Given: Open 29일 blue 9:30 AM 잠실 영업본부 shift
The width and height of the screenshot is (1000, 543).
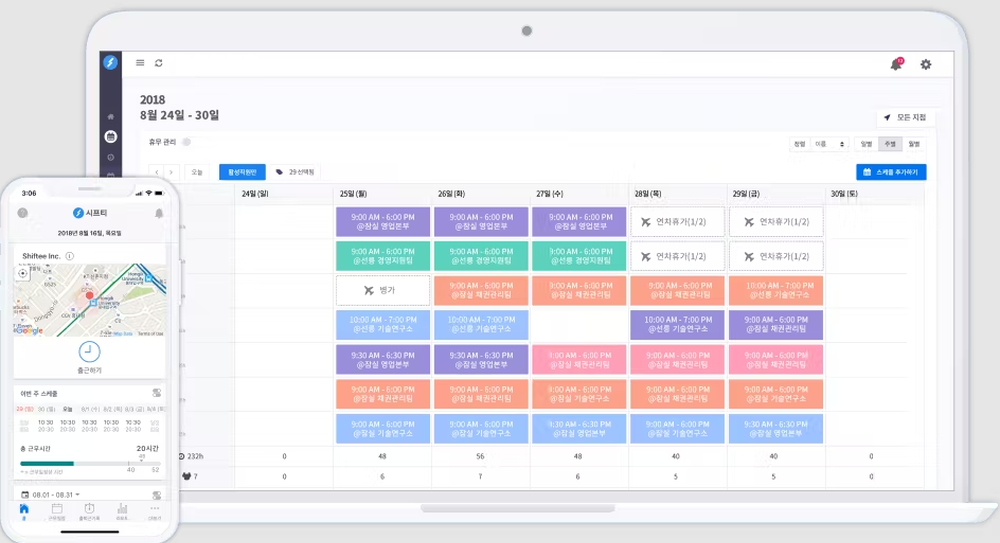Looking at the screenshot, I should point(776,428).
